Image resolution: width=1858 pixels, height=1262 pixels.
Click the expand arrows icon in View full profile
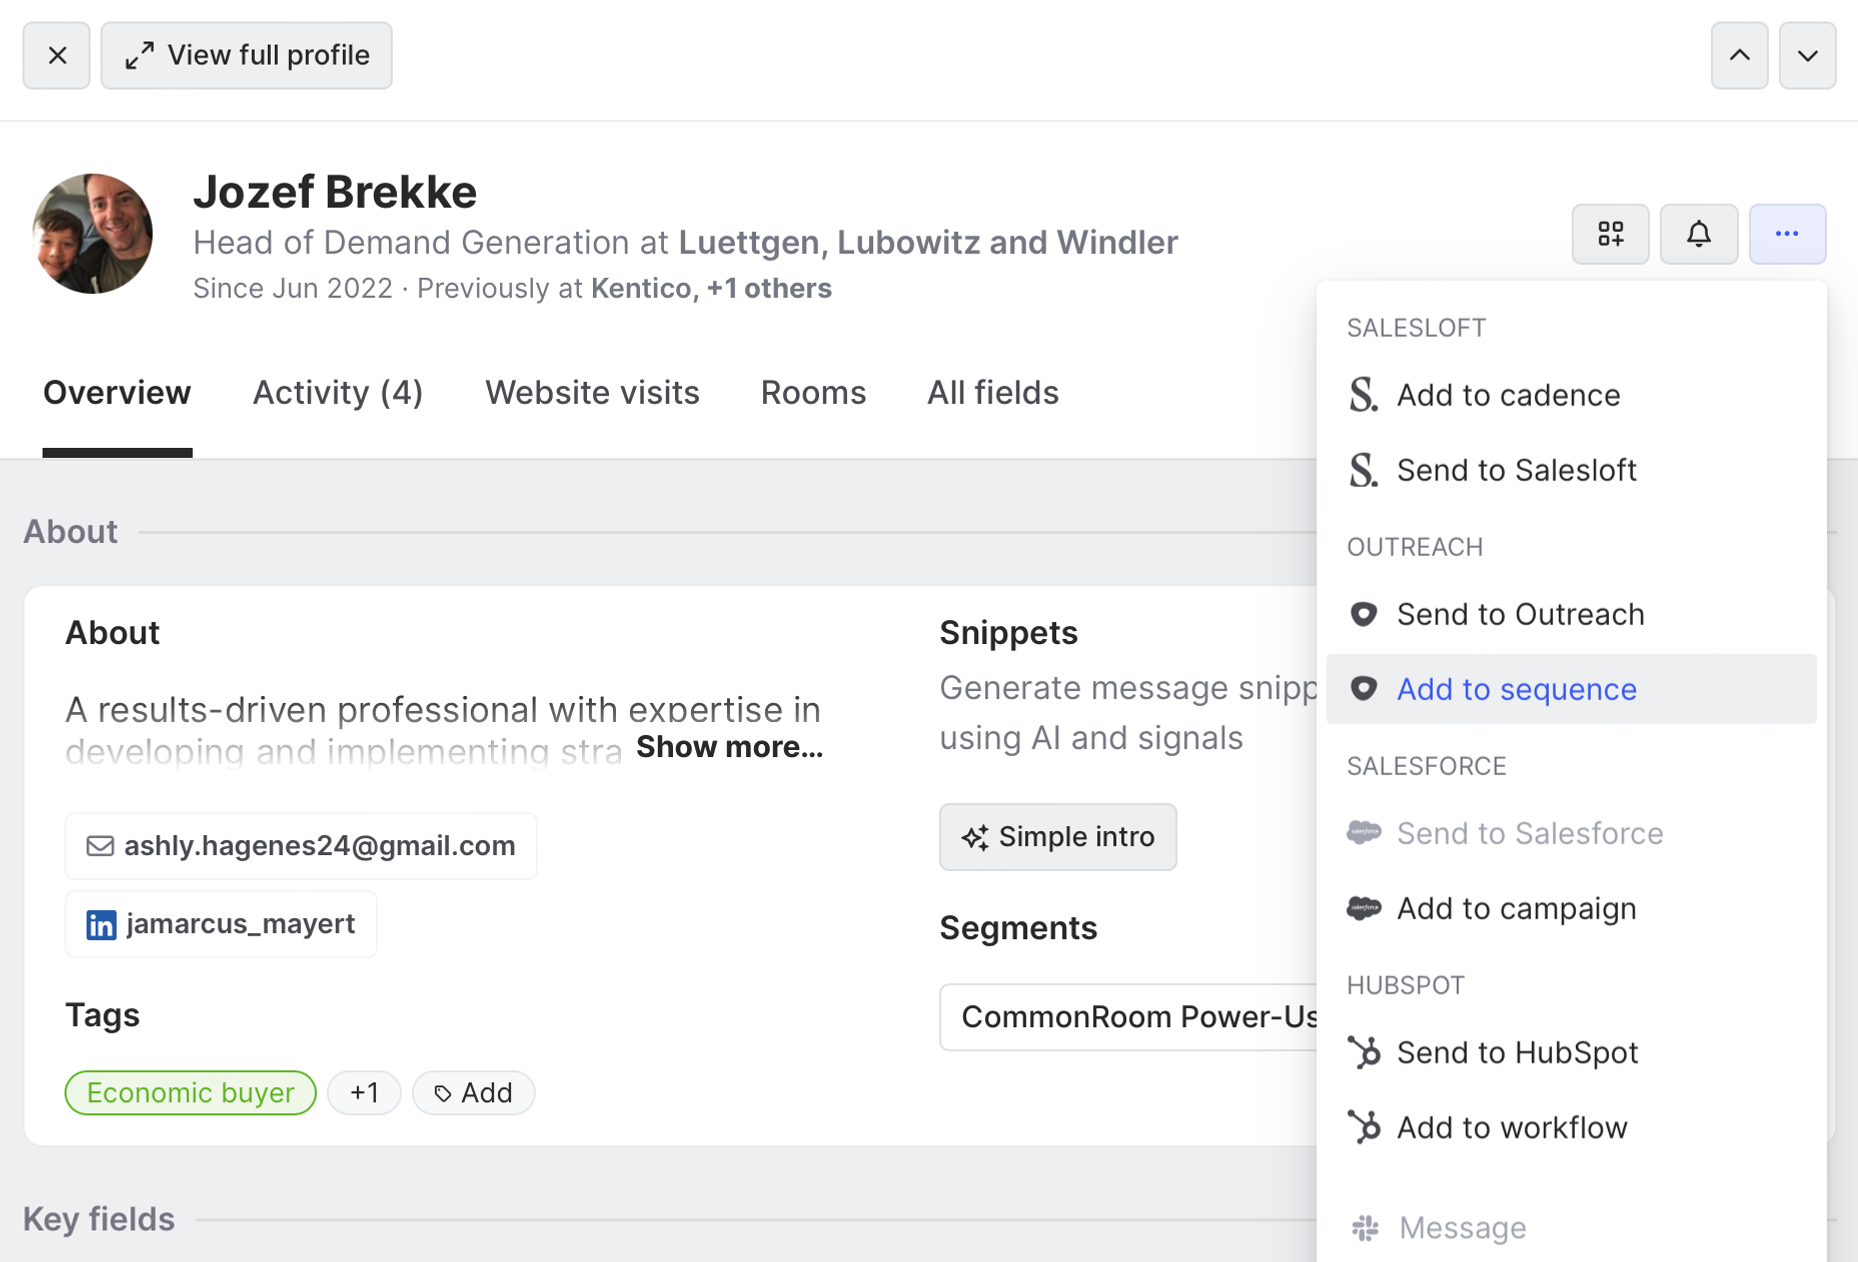(139, 56)
